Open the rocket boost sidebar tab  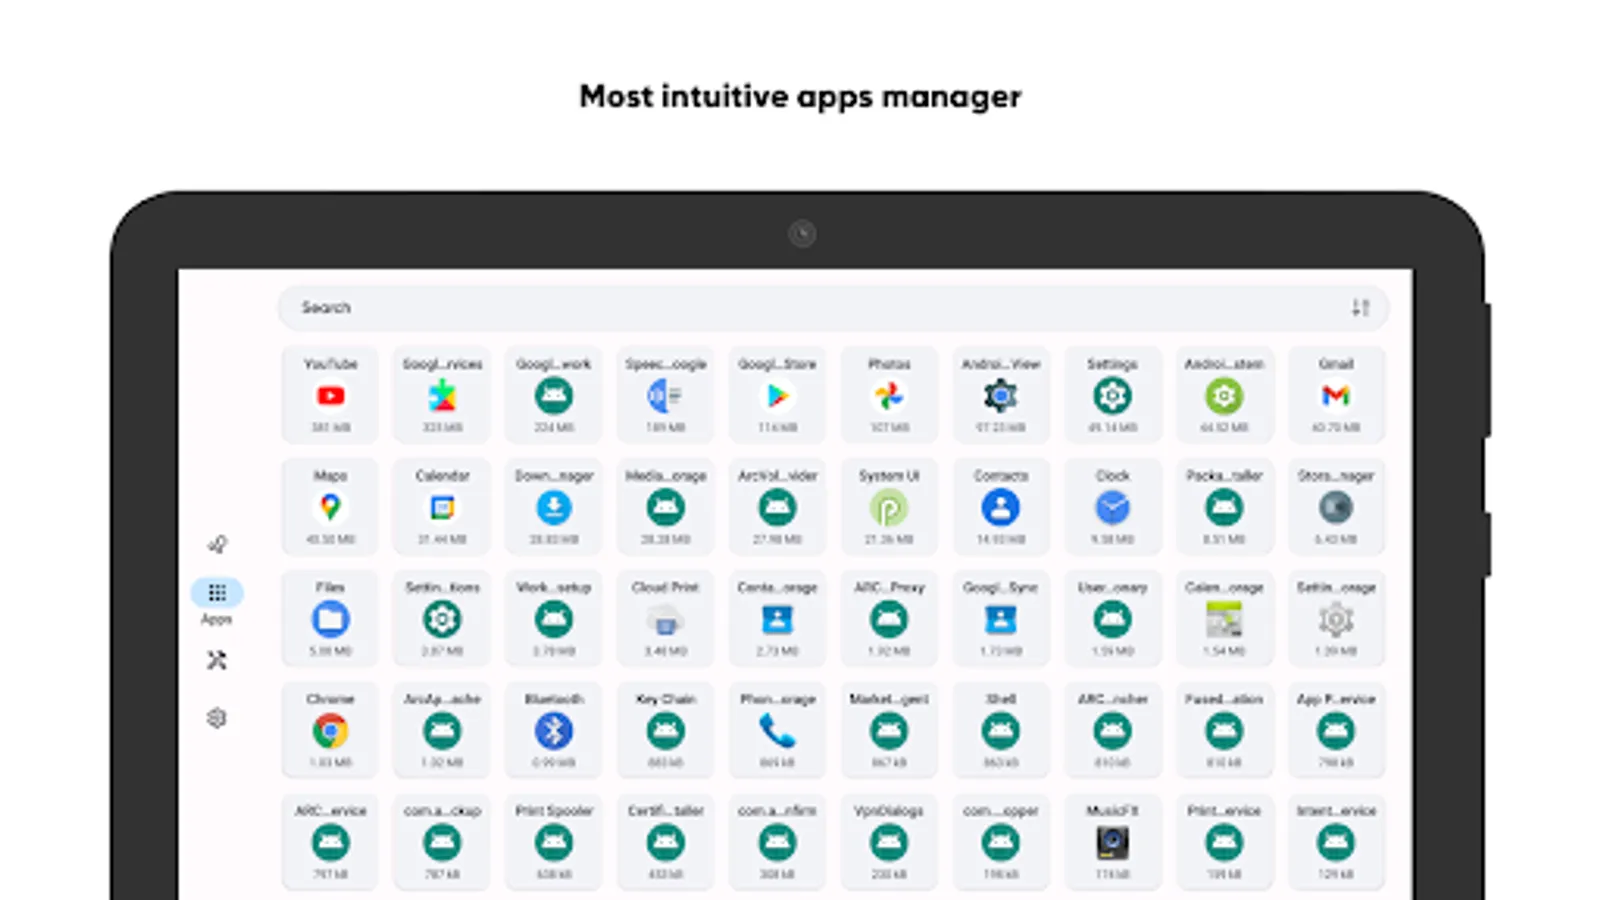[x=217, y=544]
